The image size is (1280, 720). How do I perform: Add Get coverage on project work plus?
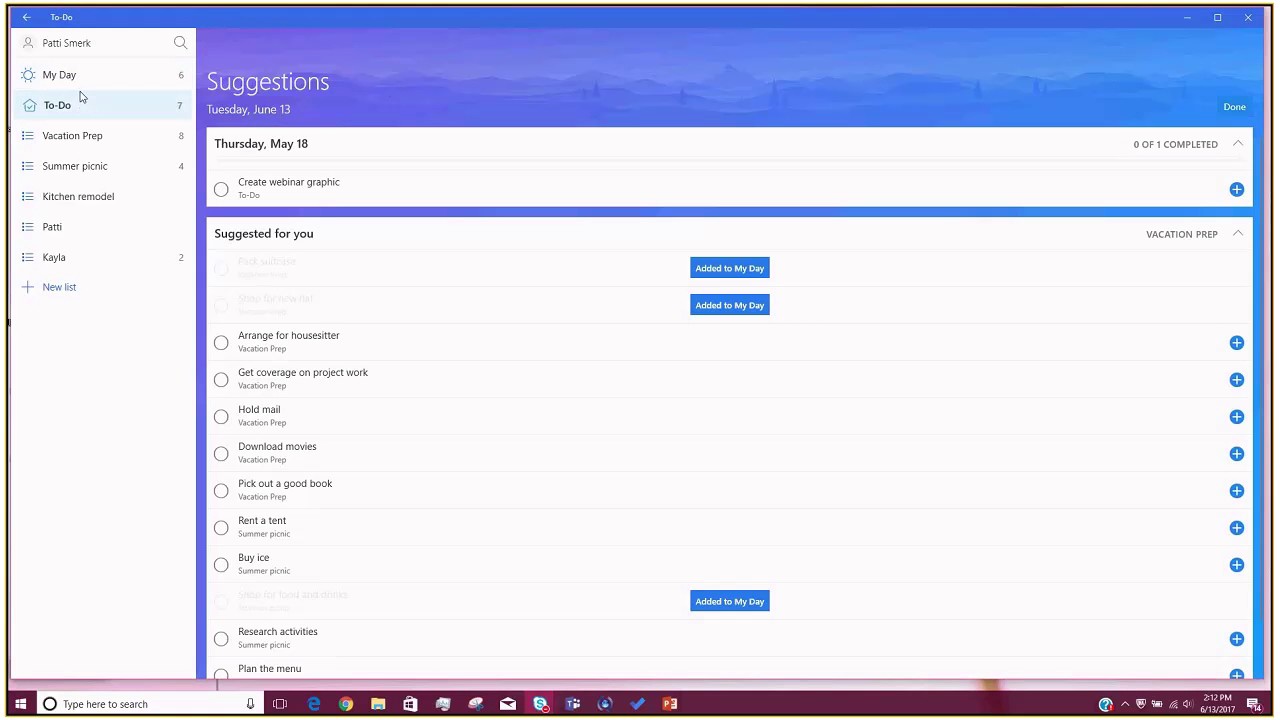pos(1236,380)
